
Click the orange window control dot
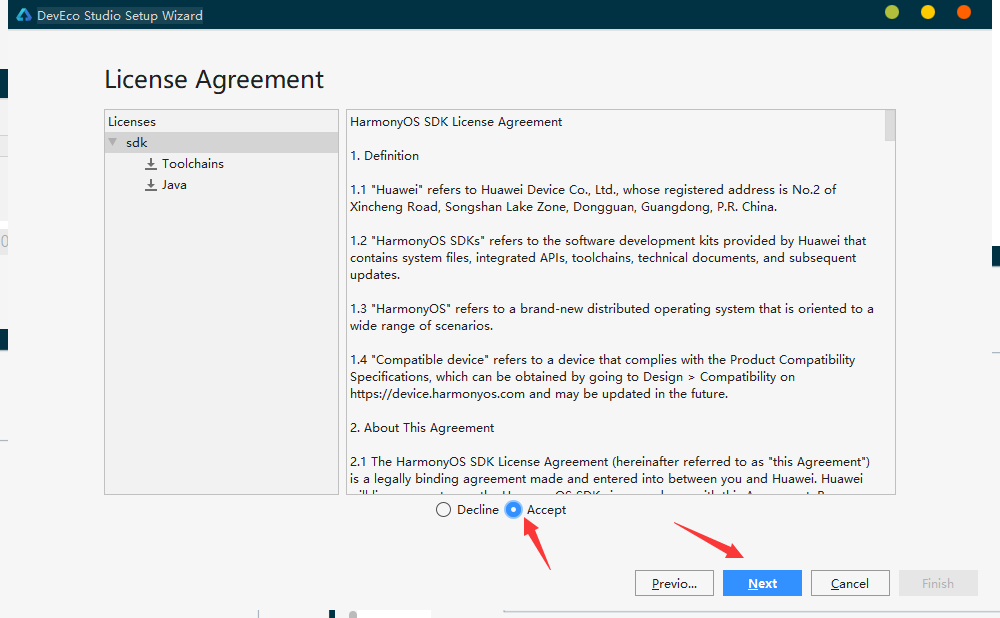[964, 12]
